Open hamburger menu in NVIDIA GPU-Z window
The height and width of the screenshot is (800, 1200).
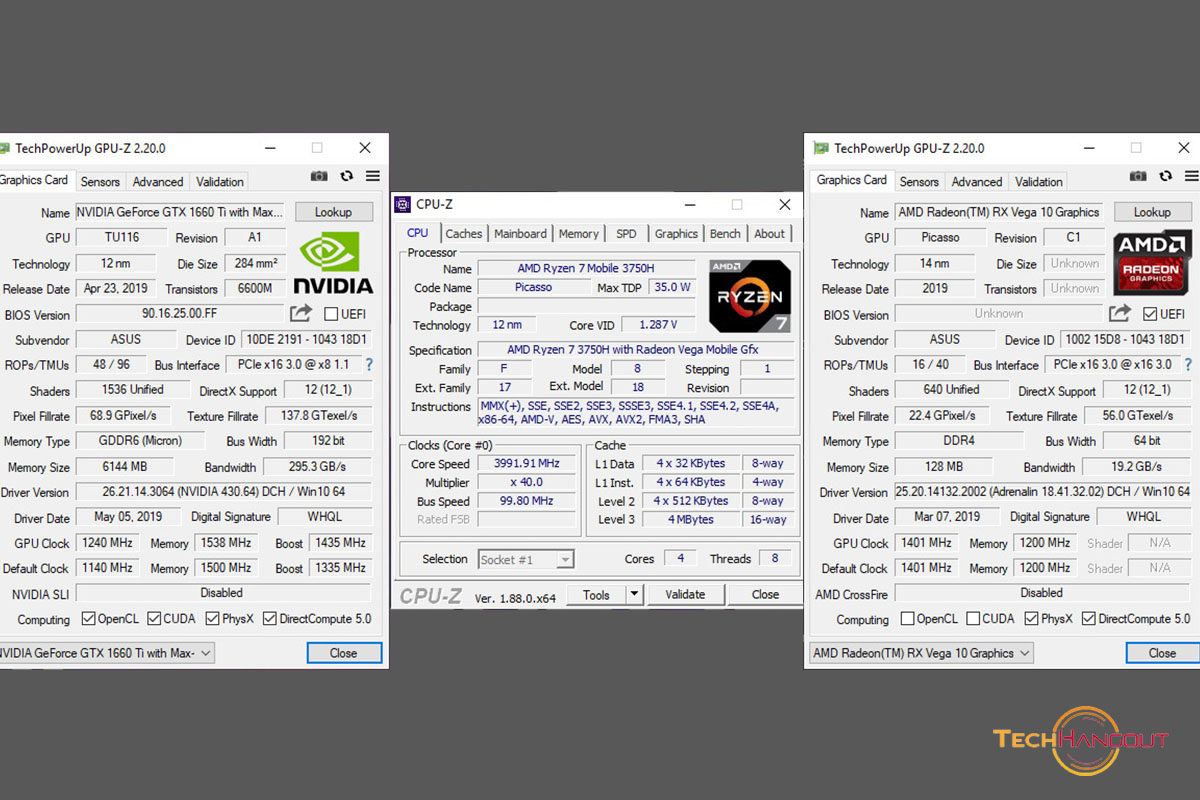(372, 176)
